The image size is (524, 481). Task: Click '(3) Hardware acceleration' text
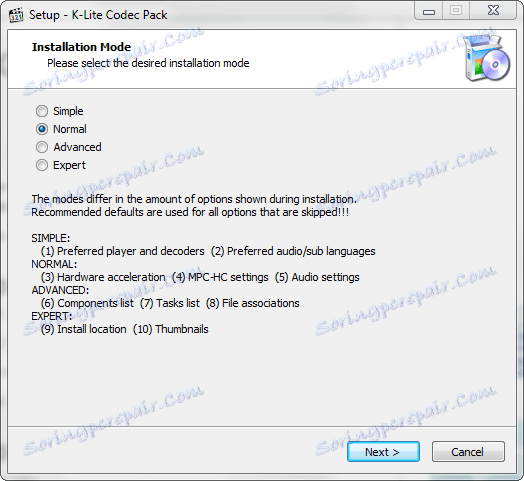(103, 277)
